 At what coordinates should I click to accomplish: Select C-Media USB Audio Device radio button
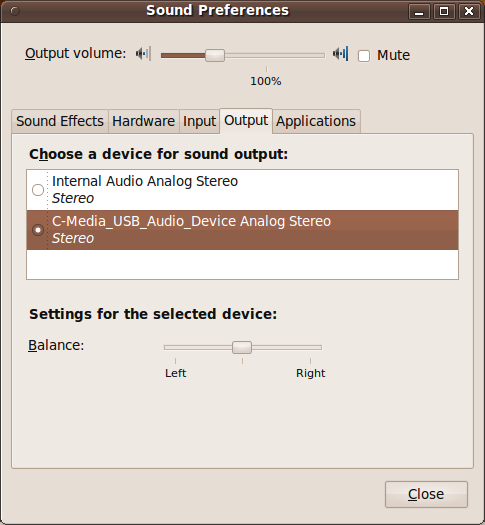click(x=38, y=230)
